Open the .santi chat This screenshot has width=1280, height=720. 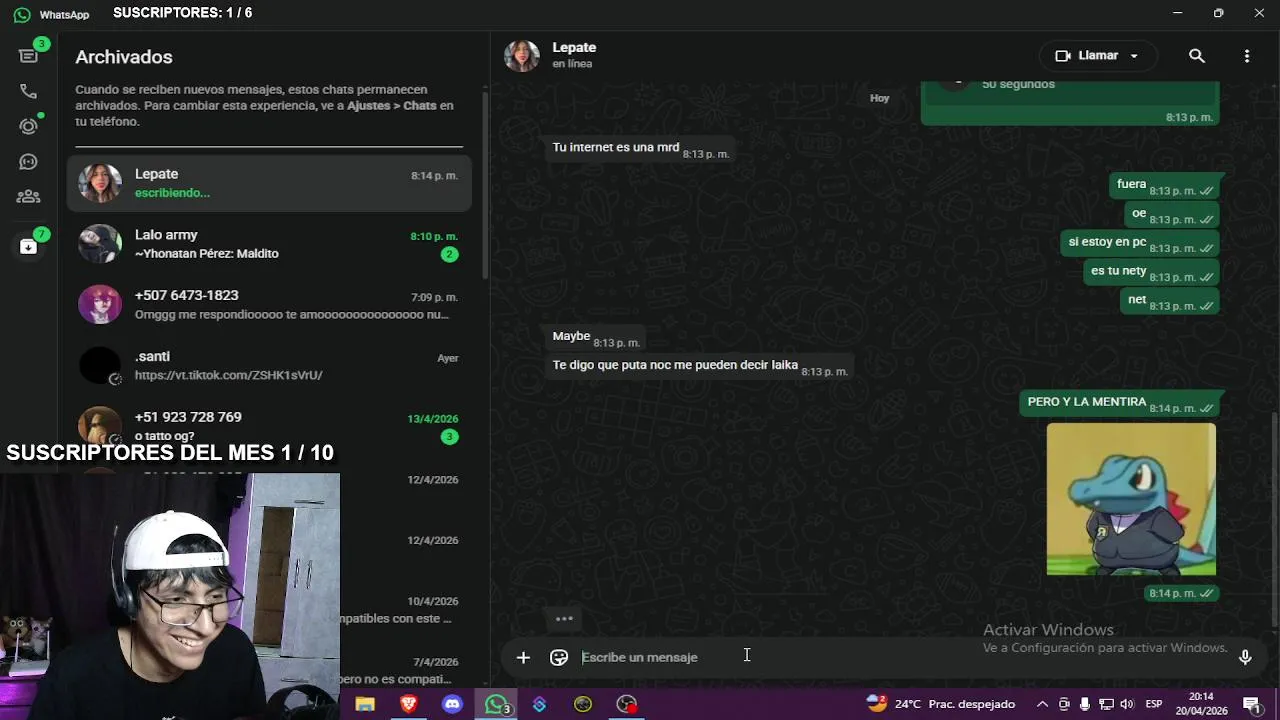point(269,366)
